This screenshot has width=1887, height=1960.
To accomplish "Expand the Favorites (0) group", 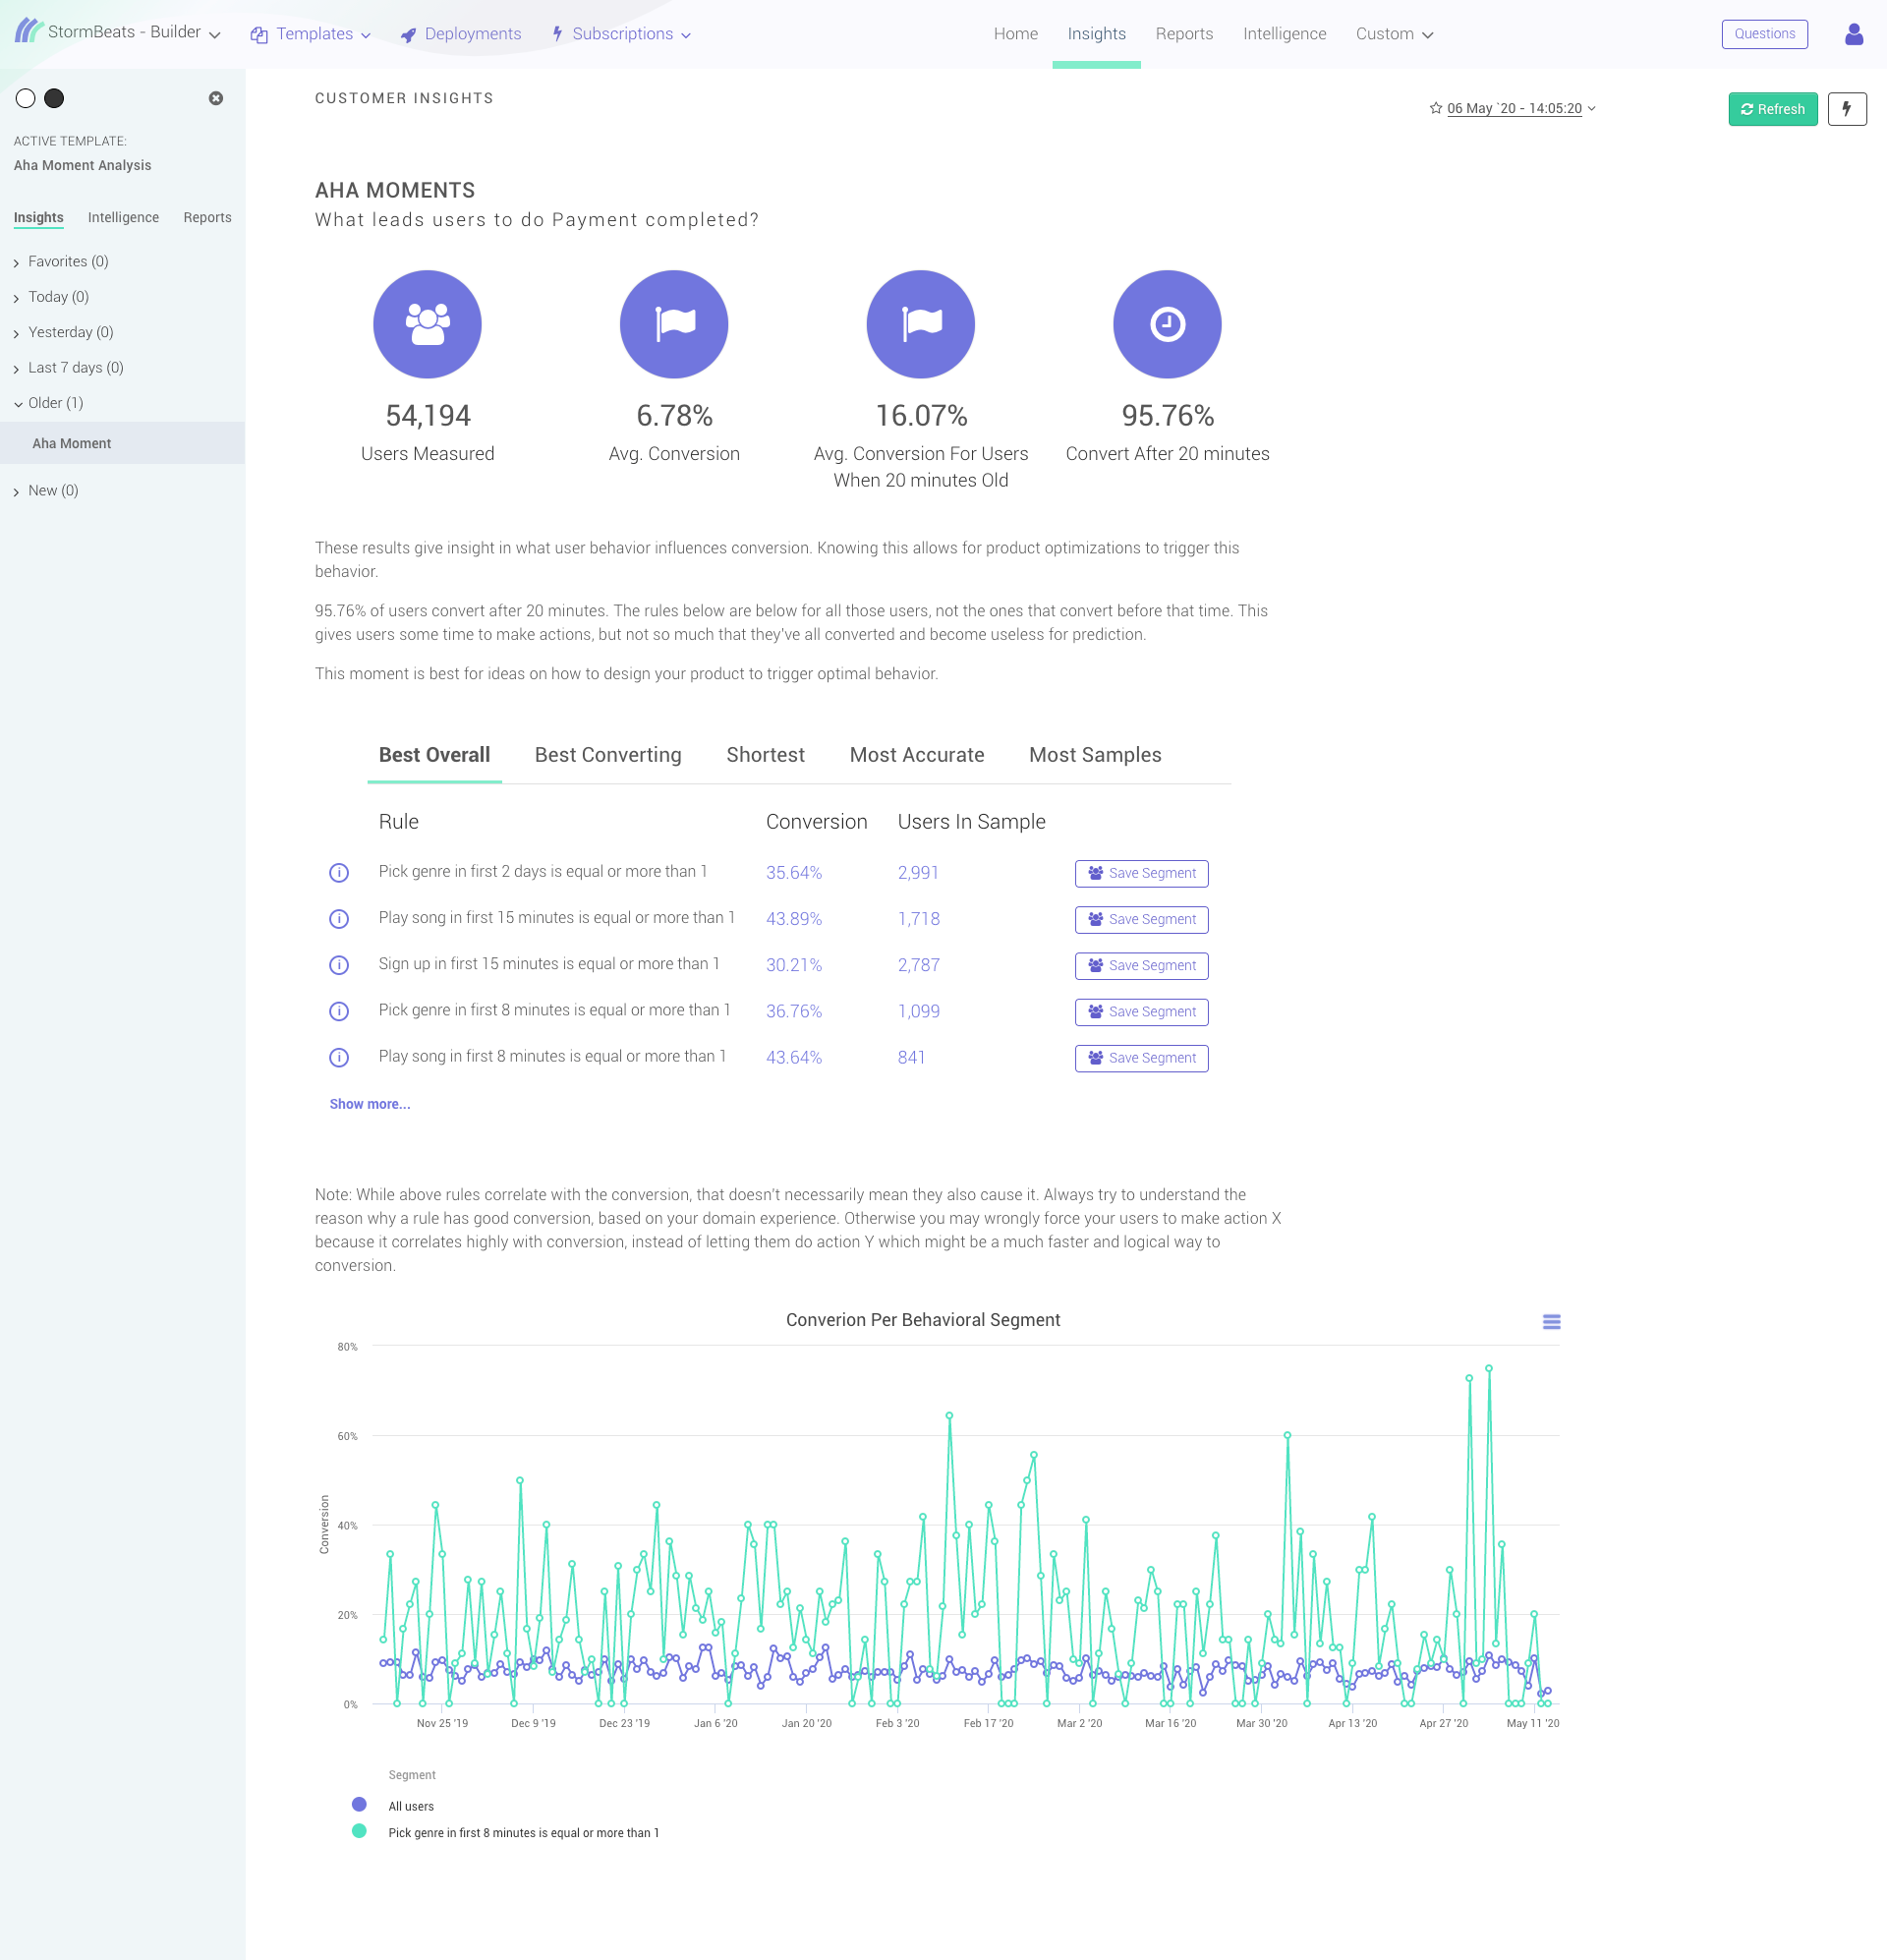I will 68,262.
